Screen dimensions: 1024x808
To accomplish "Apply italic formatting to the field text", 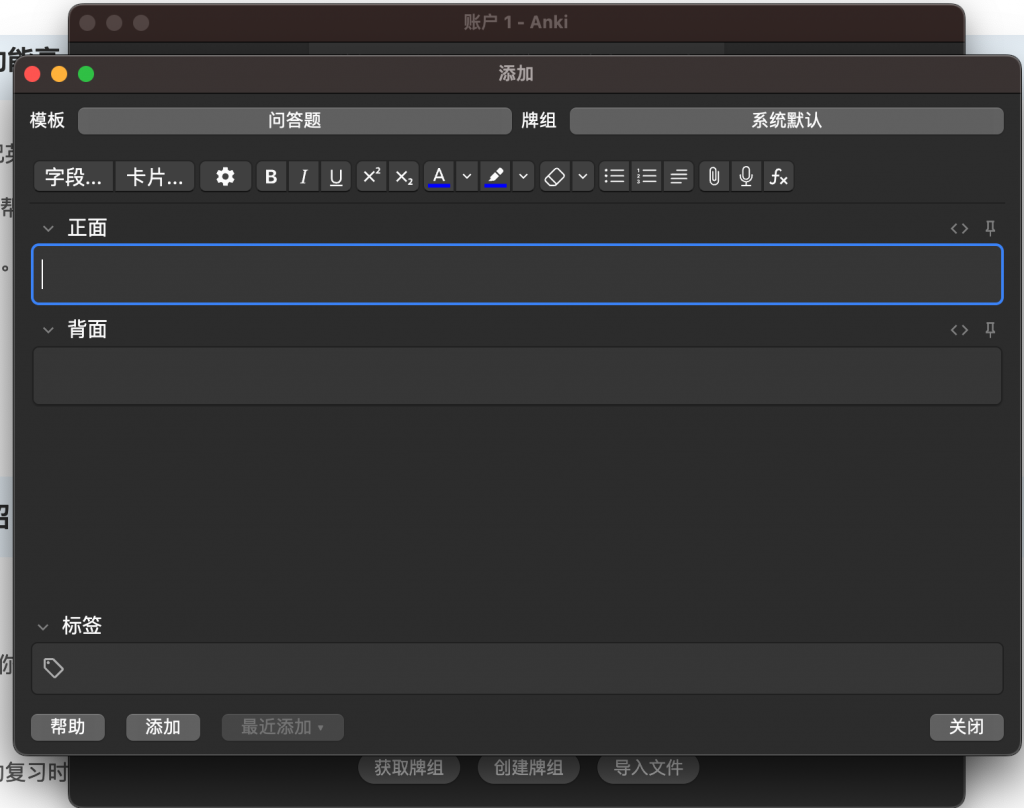I will pos(304,176).
